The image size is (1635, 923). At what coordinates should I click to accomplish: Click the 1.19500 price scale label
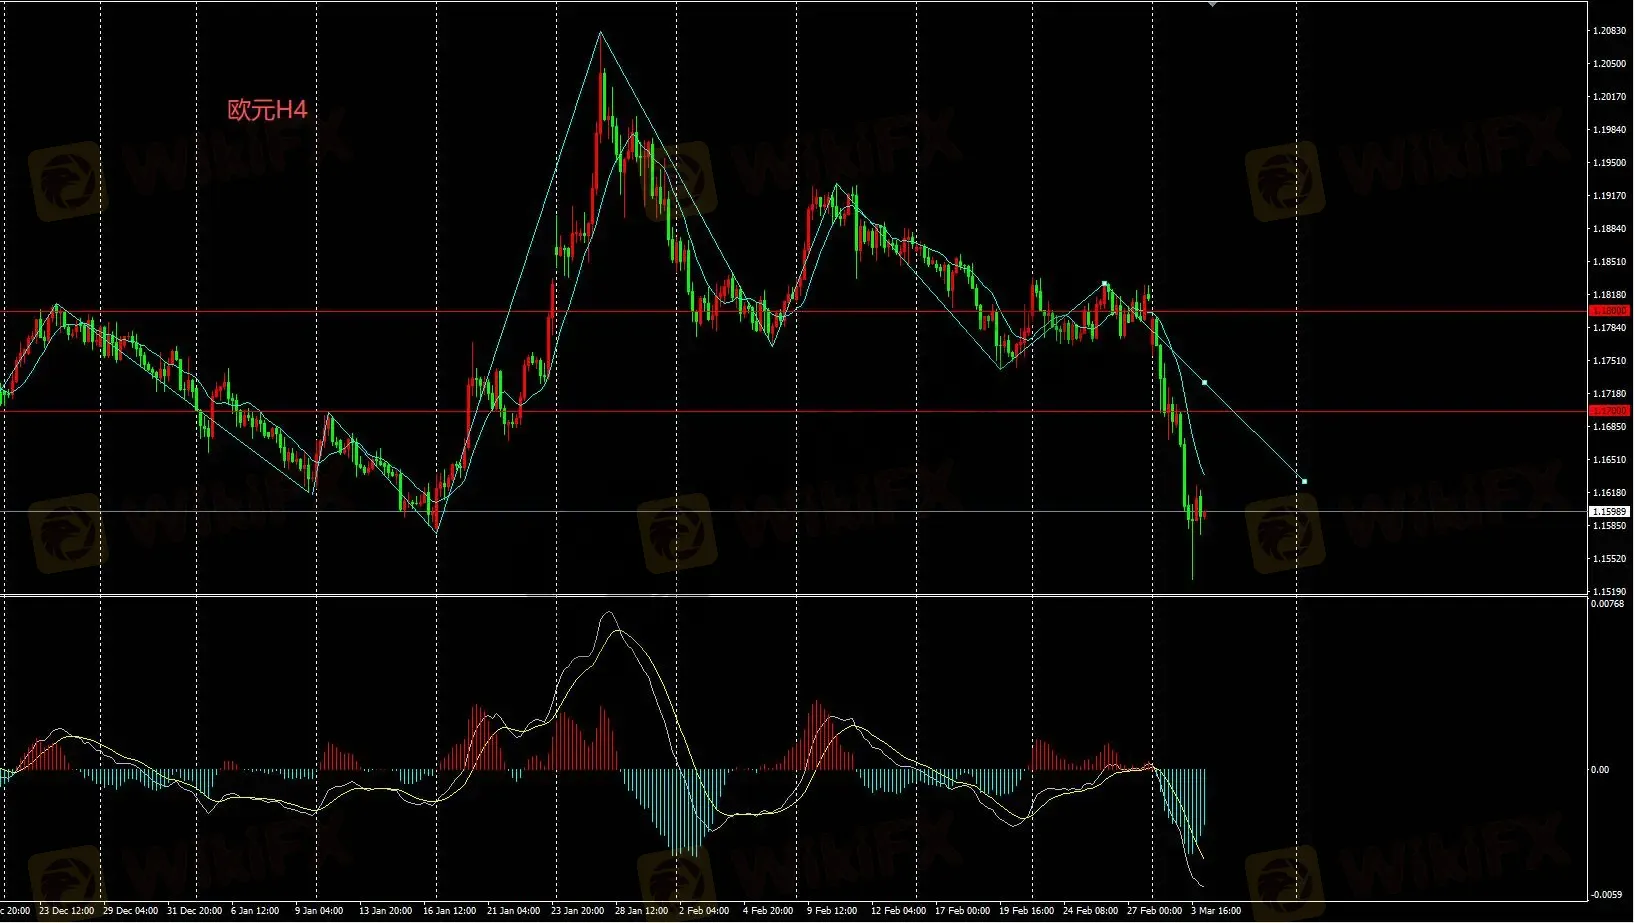pyautogui.click(x=1609, y=163)
